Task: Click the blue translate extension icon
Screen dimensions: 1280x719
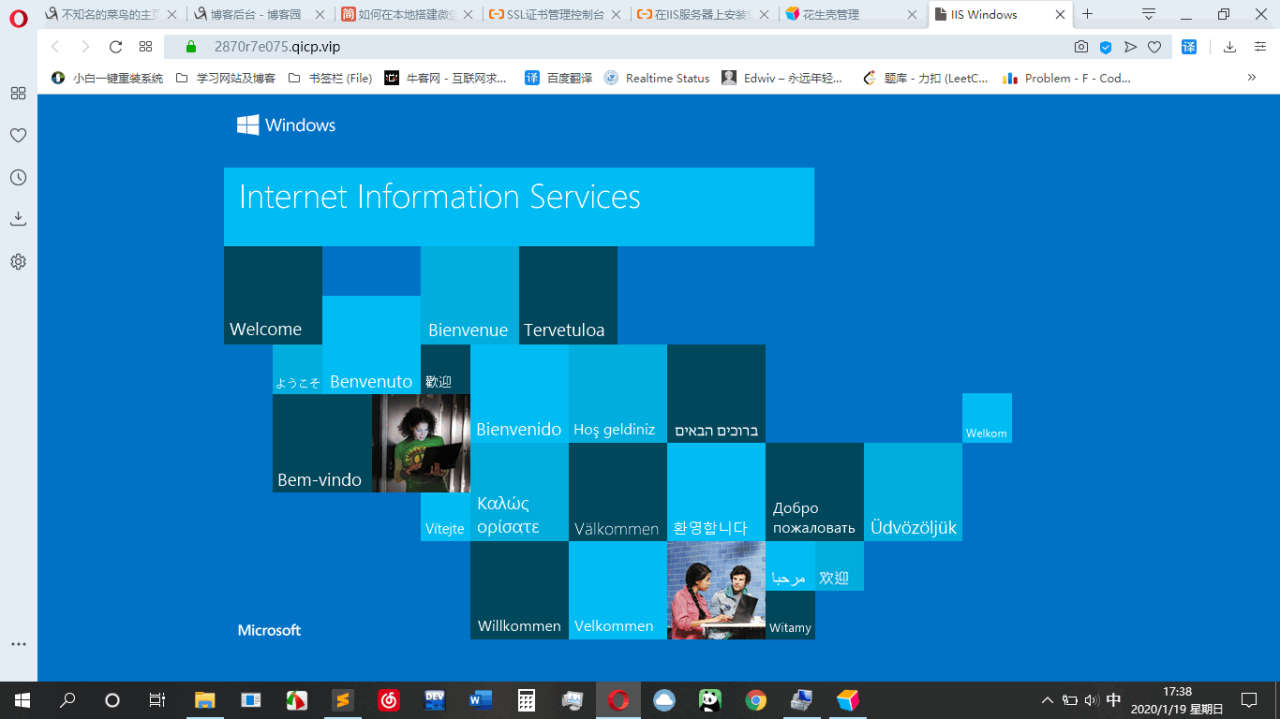Action: coord(1189,47)
